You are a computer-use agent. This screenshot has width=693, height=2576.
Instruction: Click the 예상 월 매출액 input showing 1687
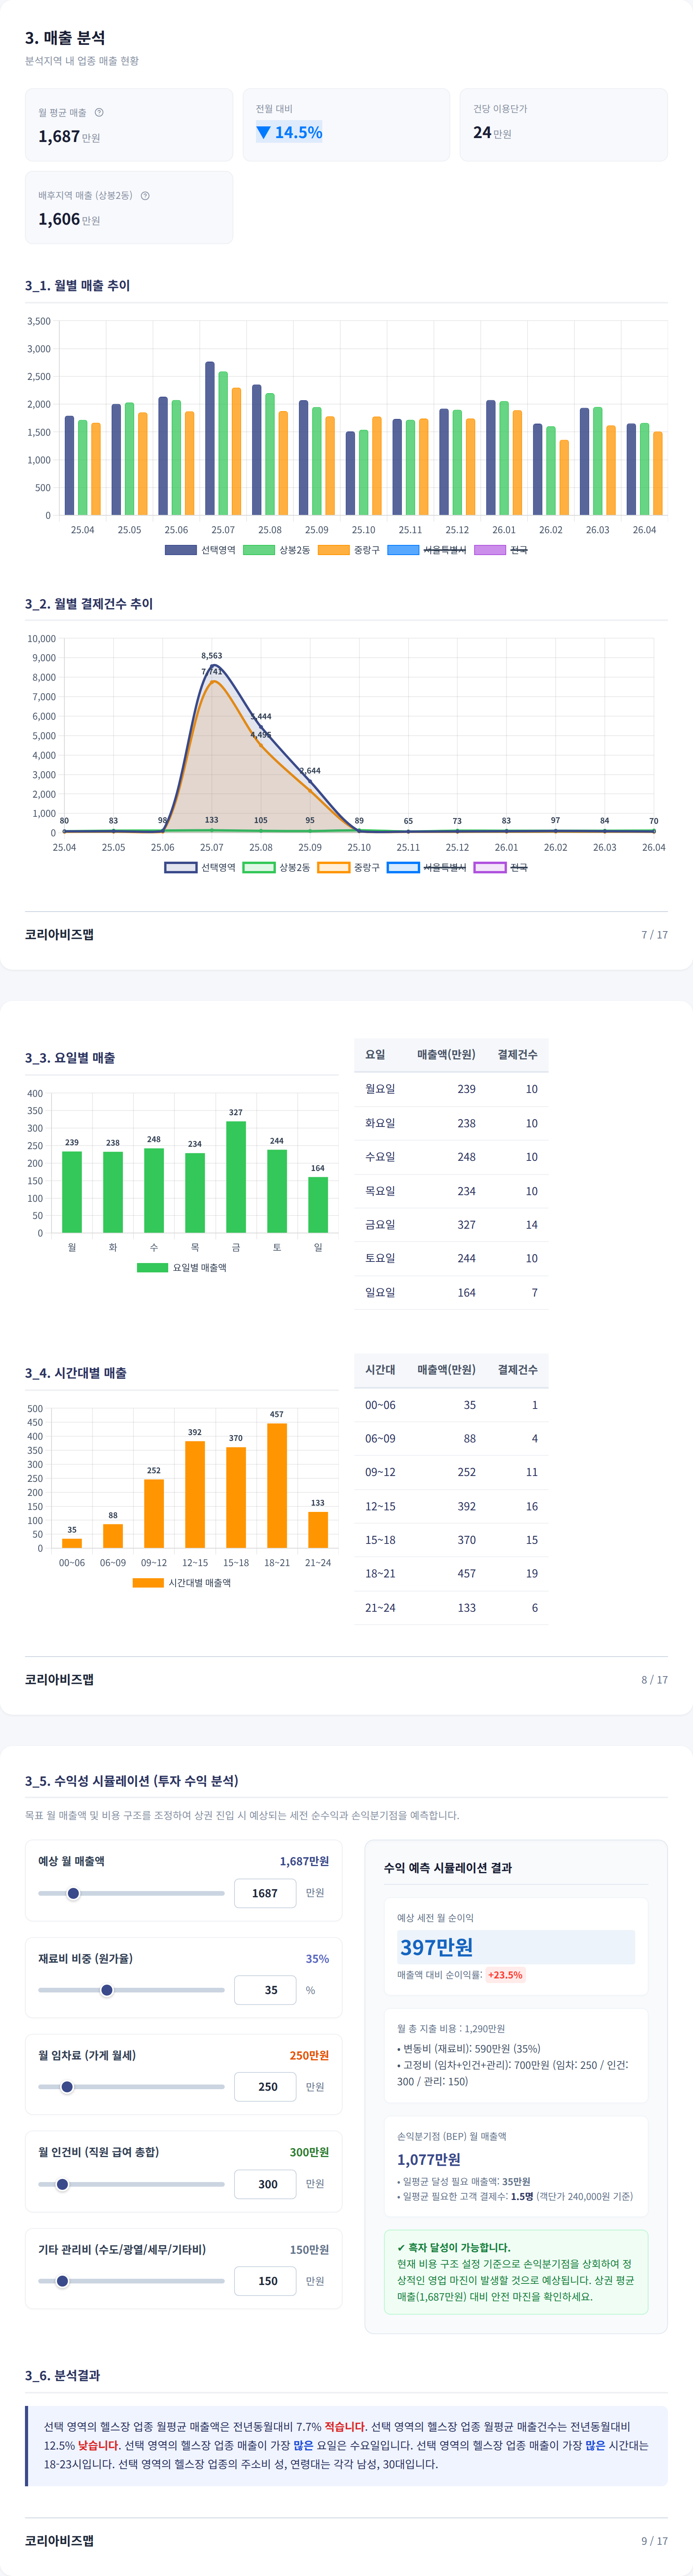coord(265,1893)
